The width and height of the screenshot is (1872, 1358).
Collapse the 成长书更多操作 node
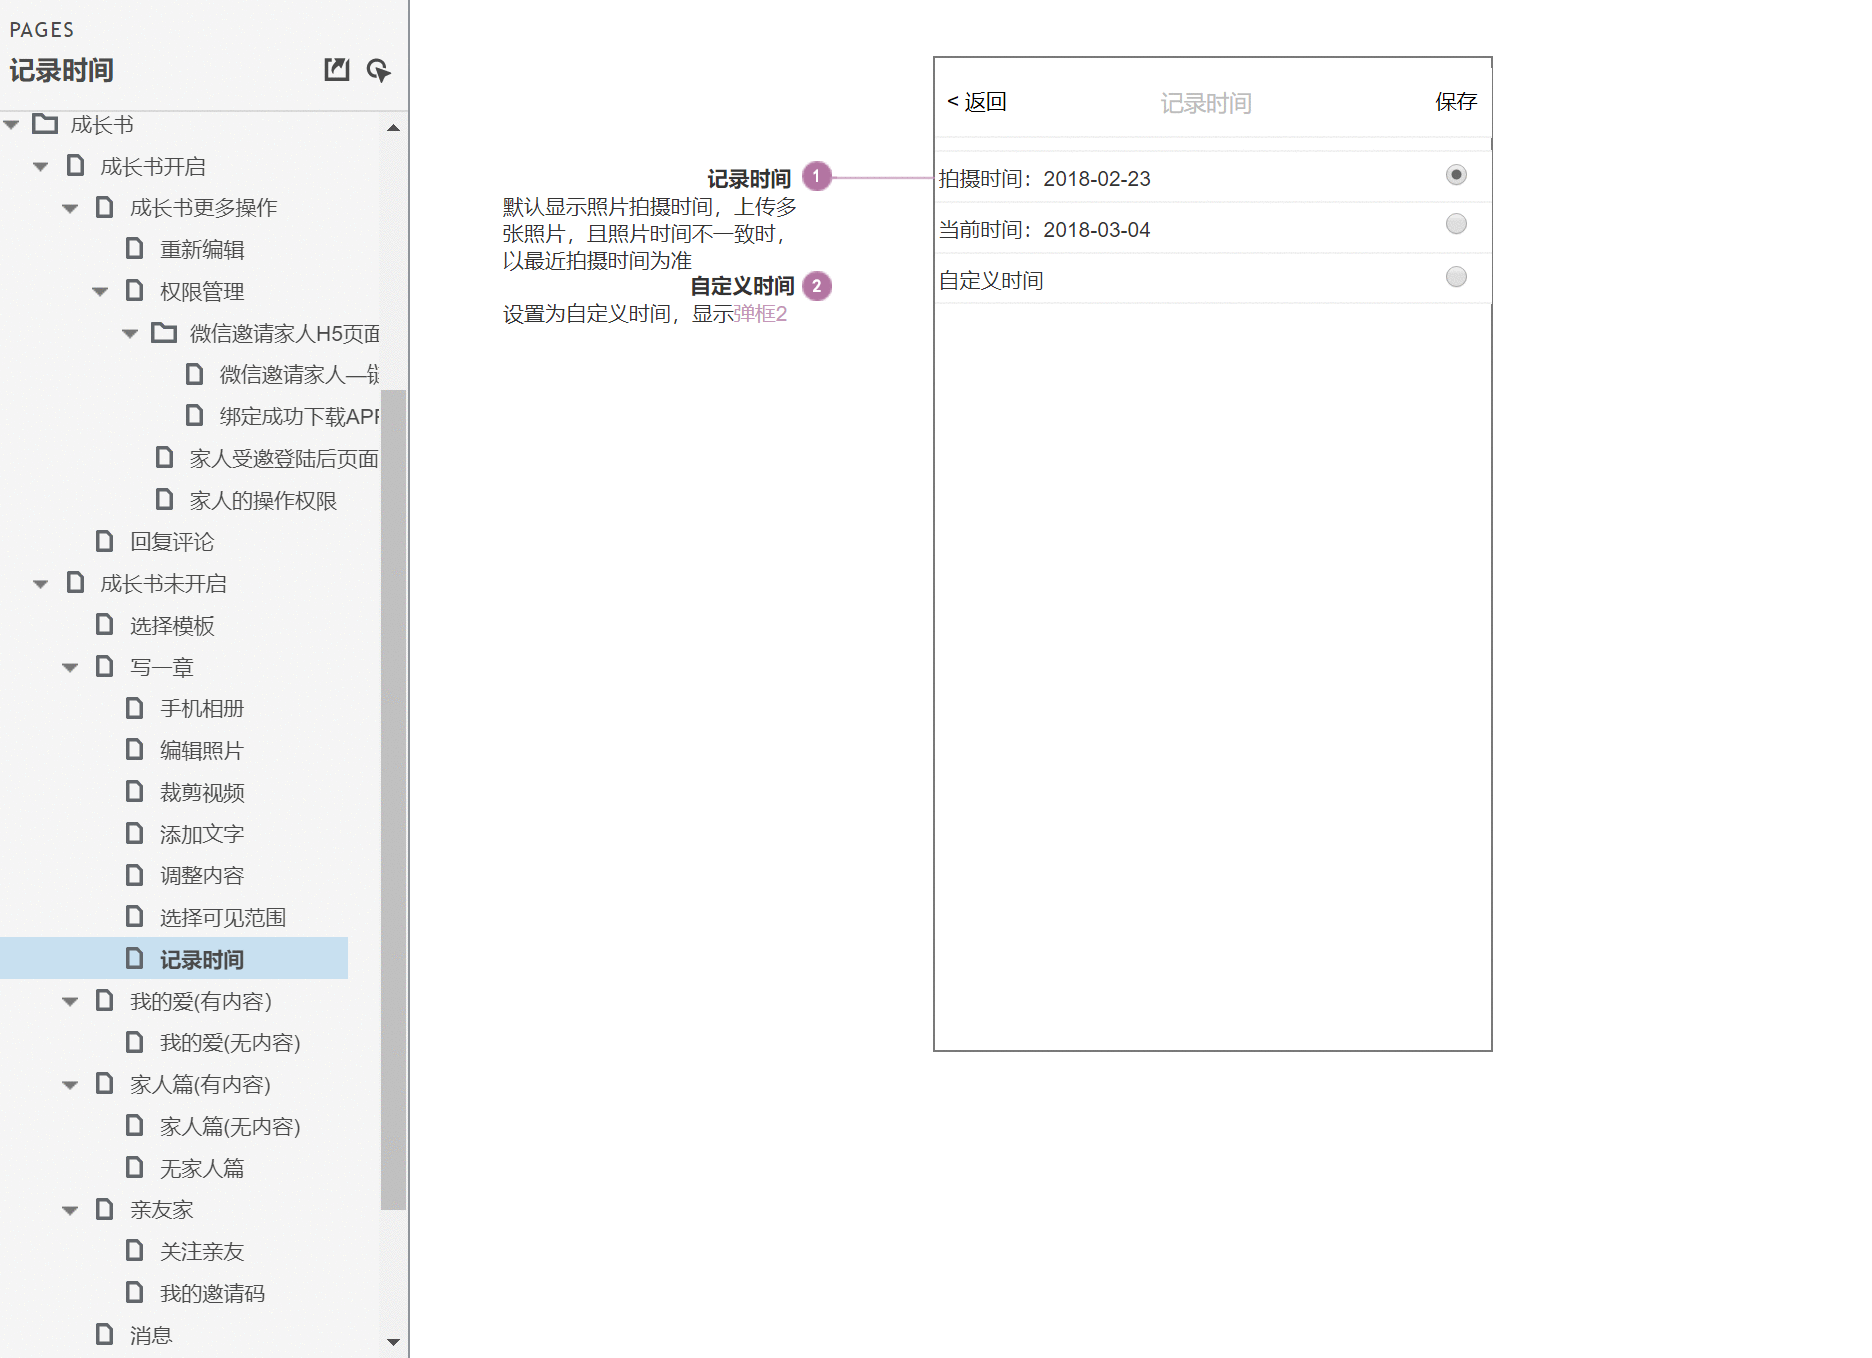[71, 209]
